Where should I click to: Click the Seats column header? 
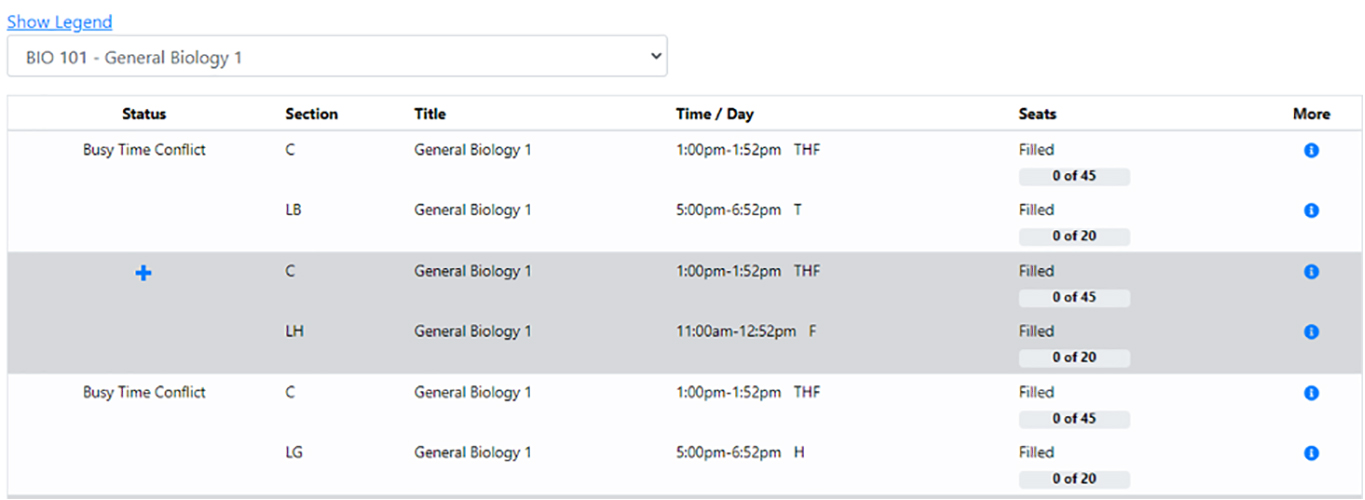tap(1037, 114)
